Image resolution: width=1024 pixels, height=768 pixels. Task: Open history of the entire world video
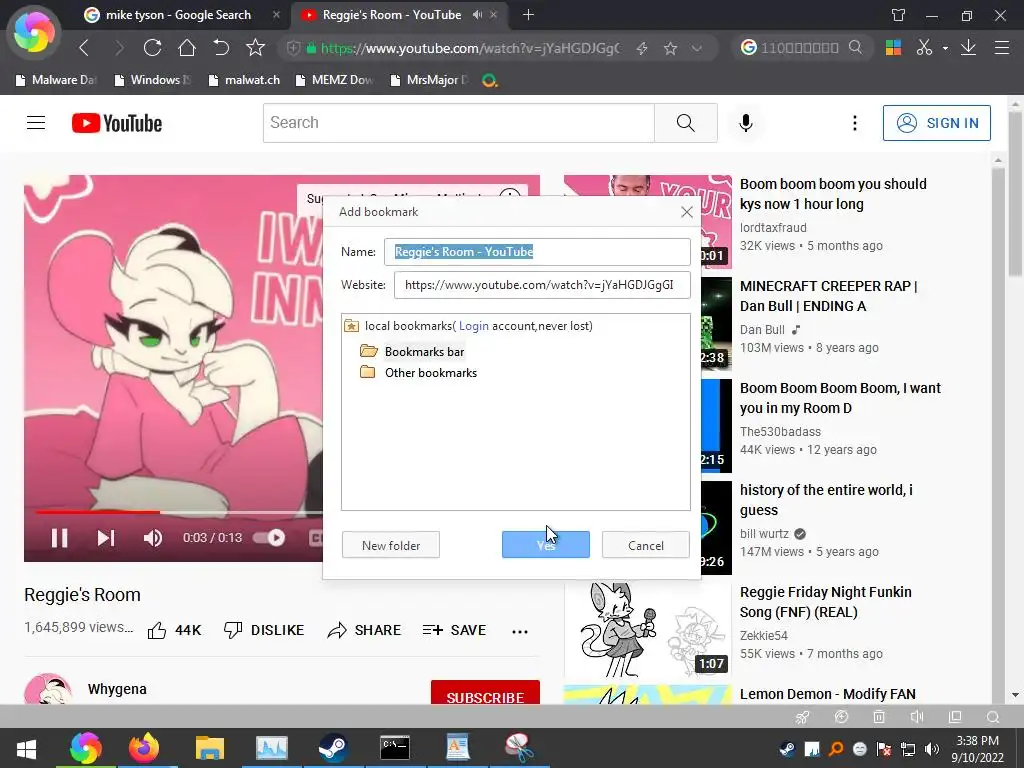pyautogui.click(x=826, y=500)
